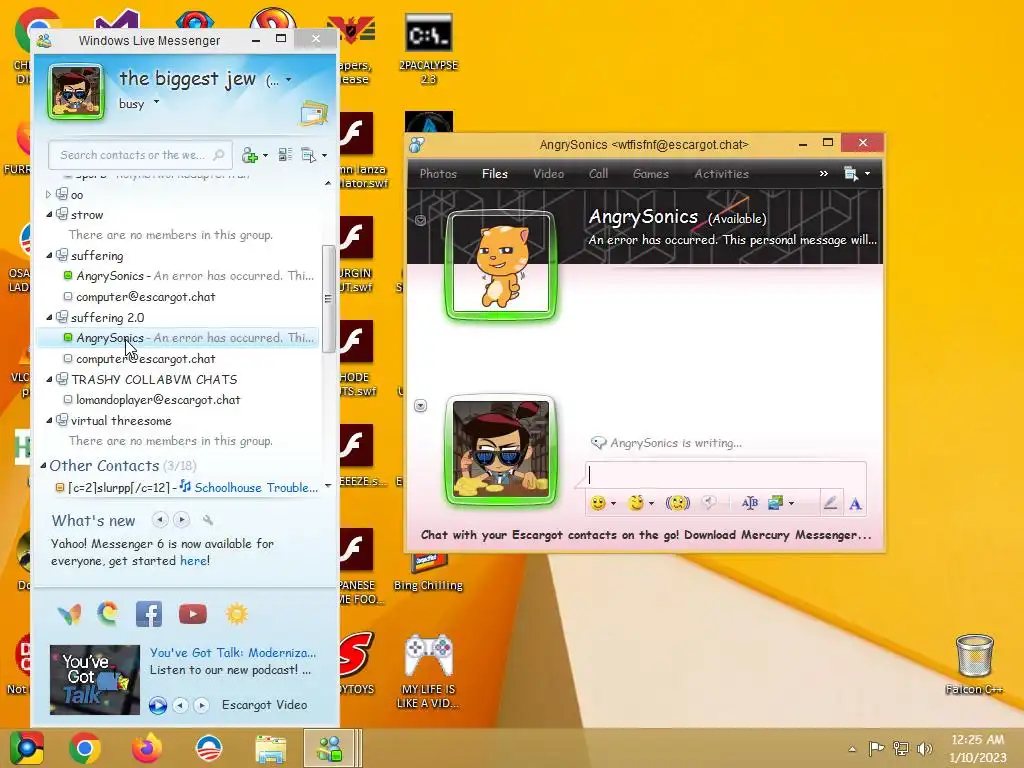
Task: Click the volume icon in system tray
Action: pyautogui.click(x=924, y=748)
